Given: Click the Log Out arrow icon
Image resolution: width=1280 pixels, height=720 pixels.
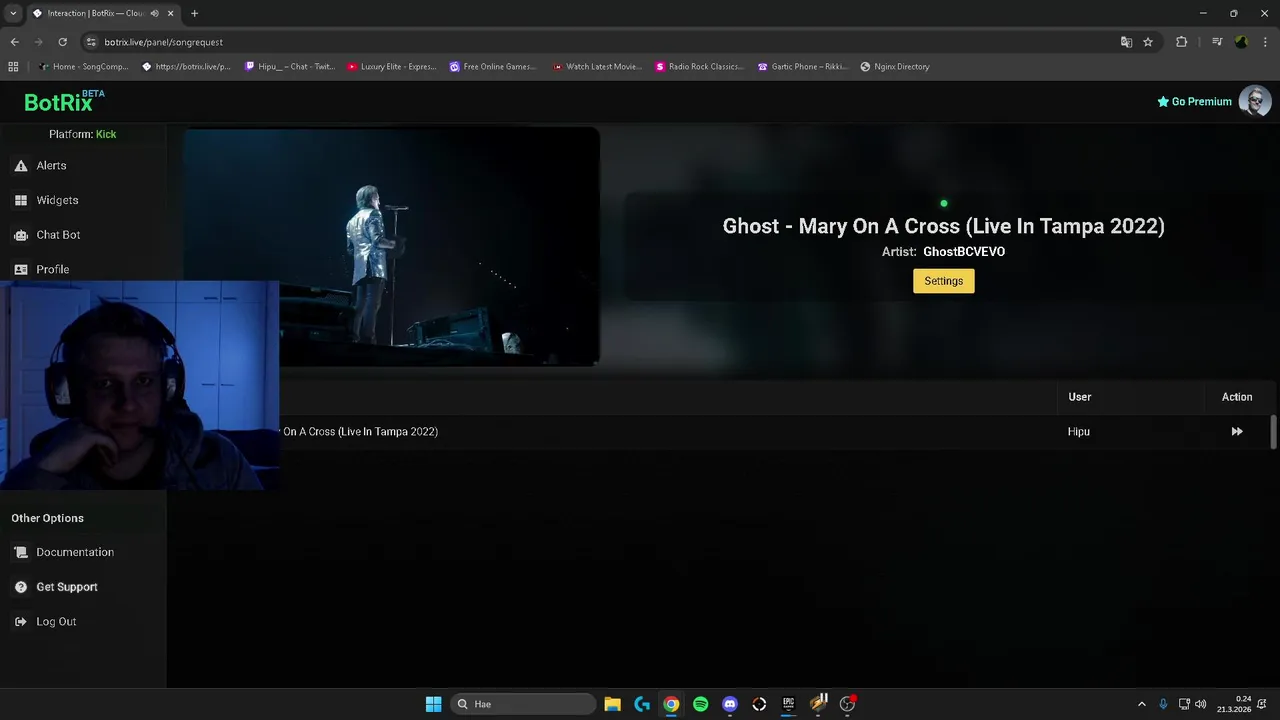Looking at the screenshot, I should coord(21,622).
